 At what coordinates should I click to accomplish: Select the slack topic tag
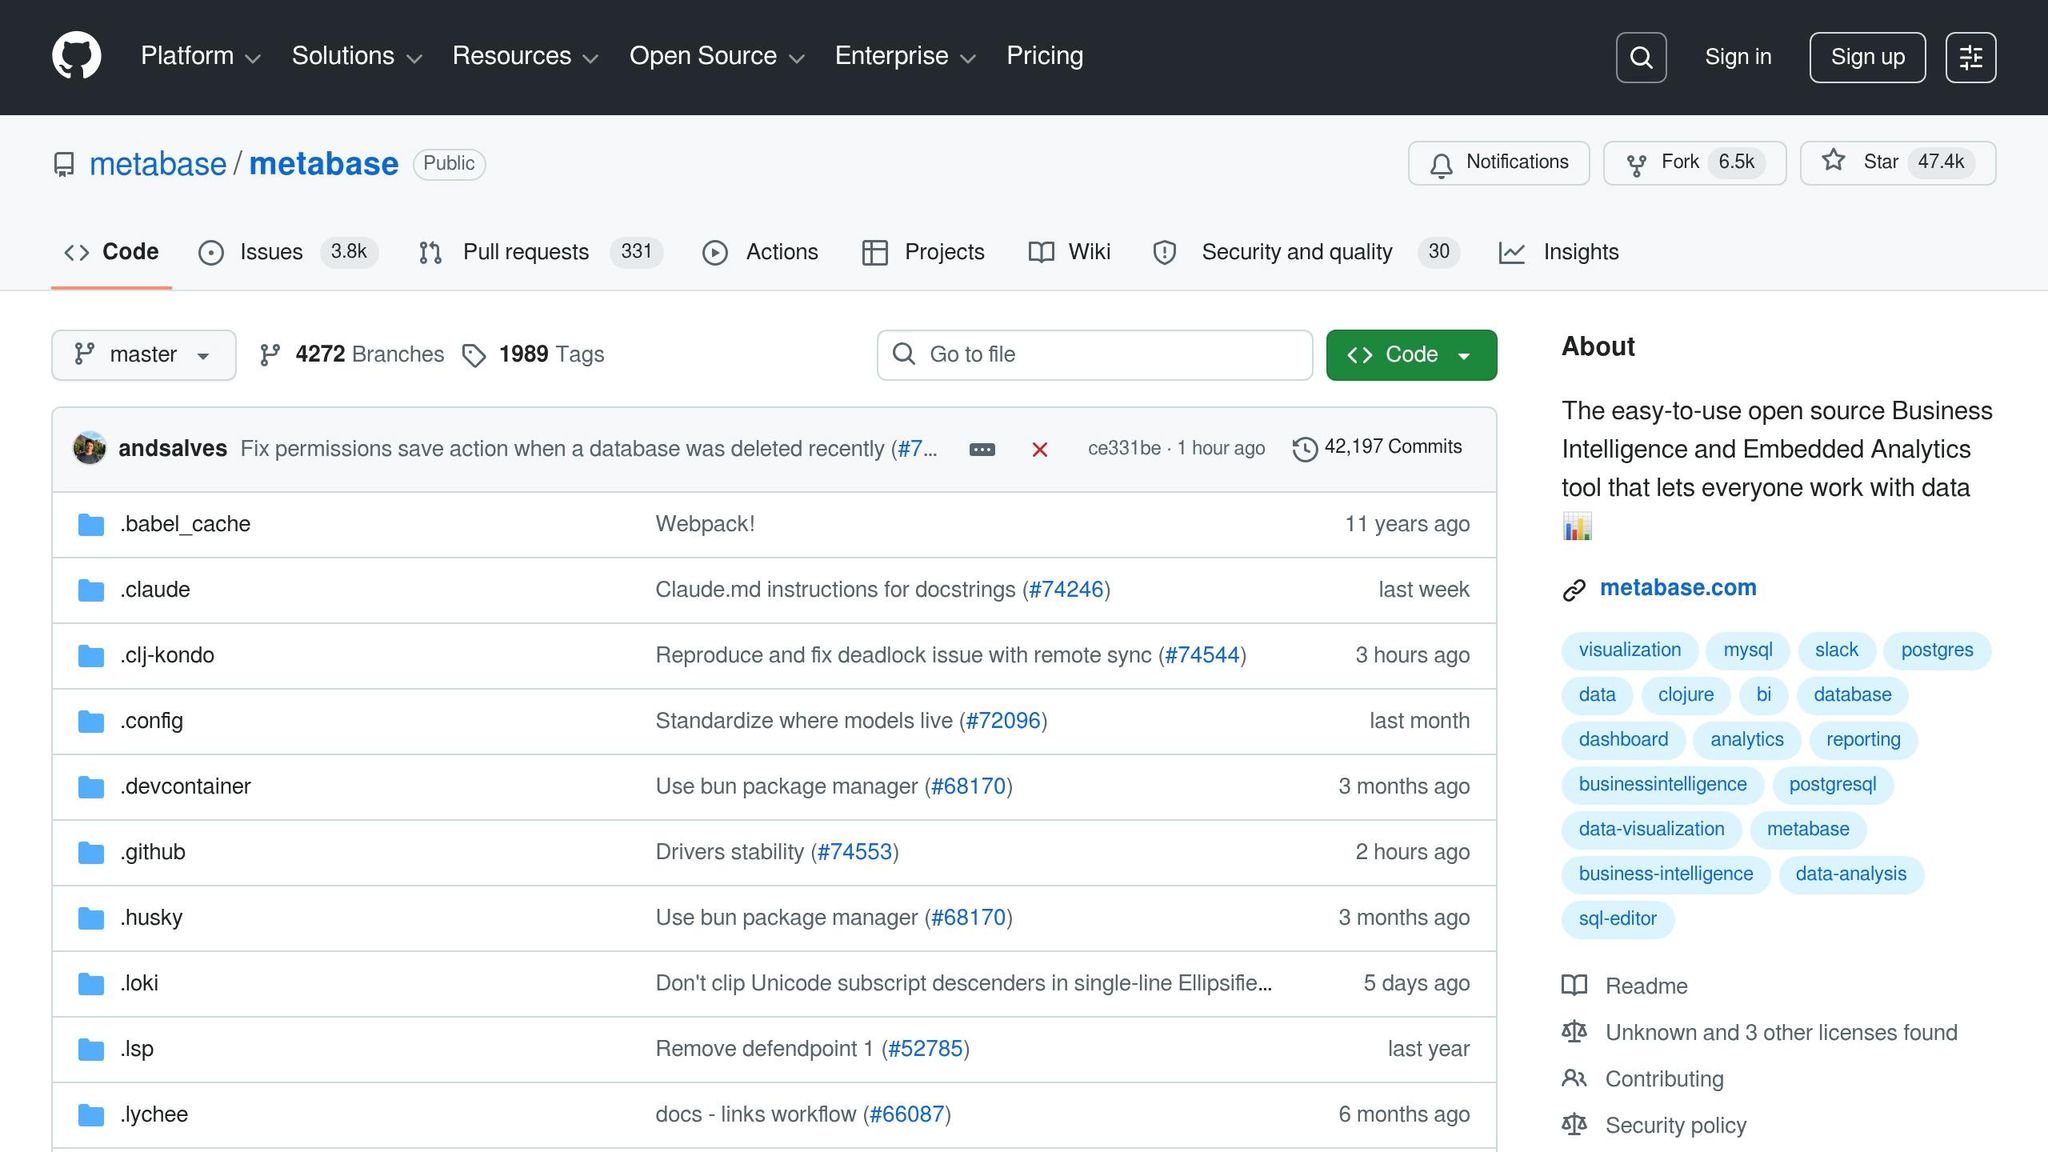[1837, 650]
